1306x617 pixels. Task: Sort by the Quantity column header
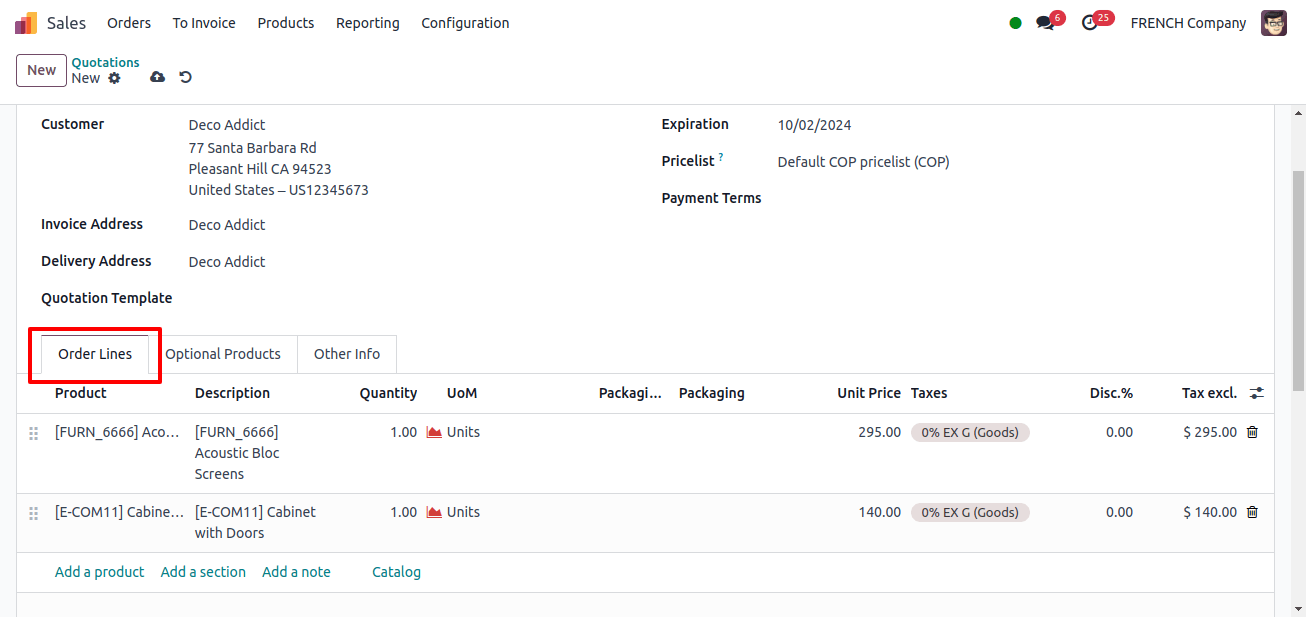pyautogui.click(x=388, y=393)
